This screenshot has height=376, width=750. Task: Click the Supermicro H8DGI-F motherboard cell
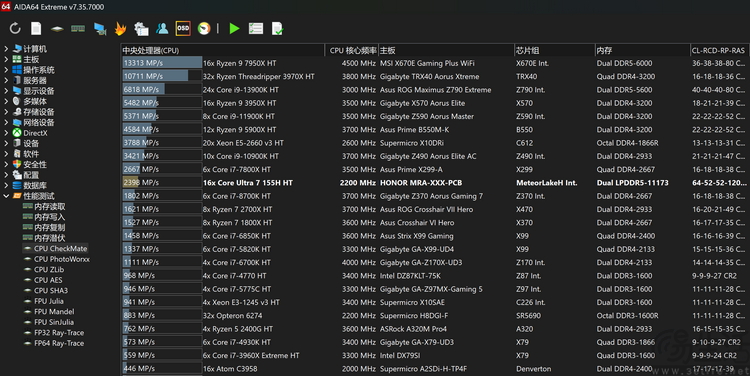414,316
